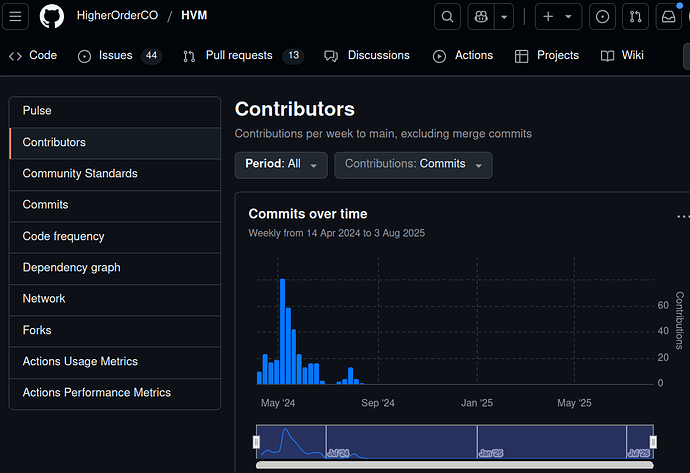The image size is (690, 473).
Task: Expand the Copilot dropdown arrow
Action: (504, 17)
